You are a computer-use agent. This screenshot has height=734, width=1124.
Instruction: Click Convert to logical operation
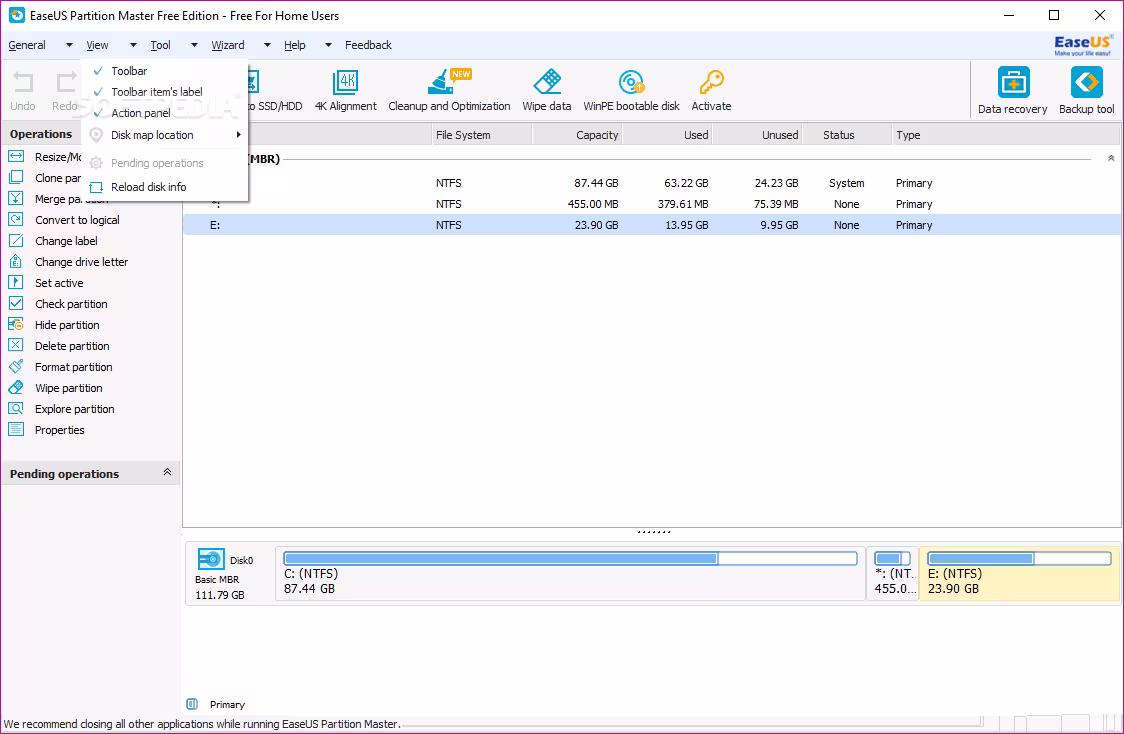(x=77, y=220)
